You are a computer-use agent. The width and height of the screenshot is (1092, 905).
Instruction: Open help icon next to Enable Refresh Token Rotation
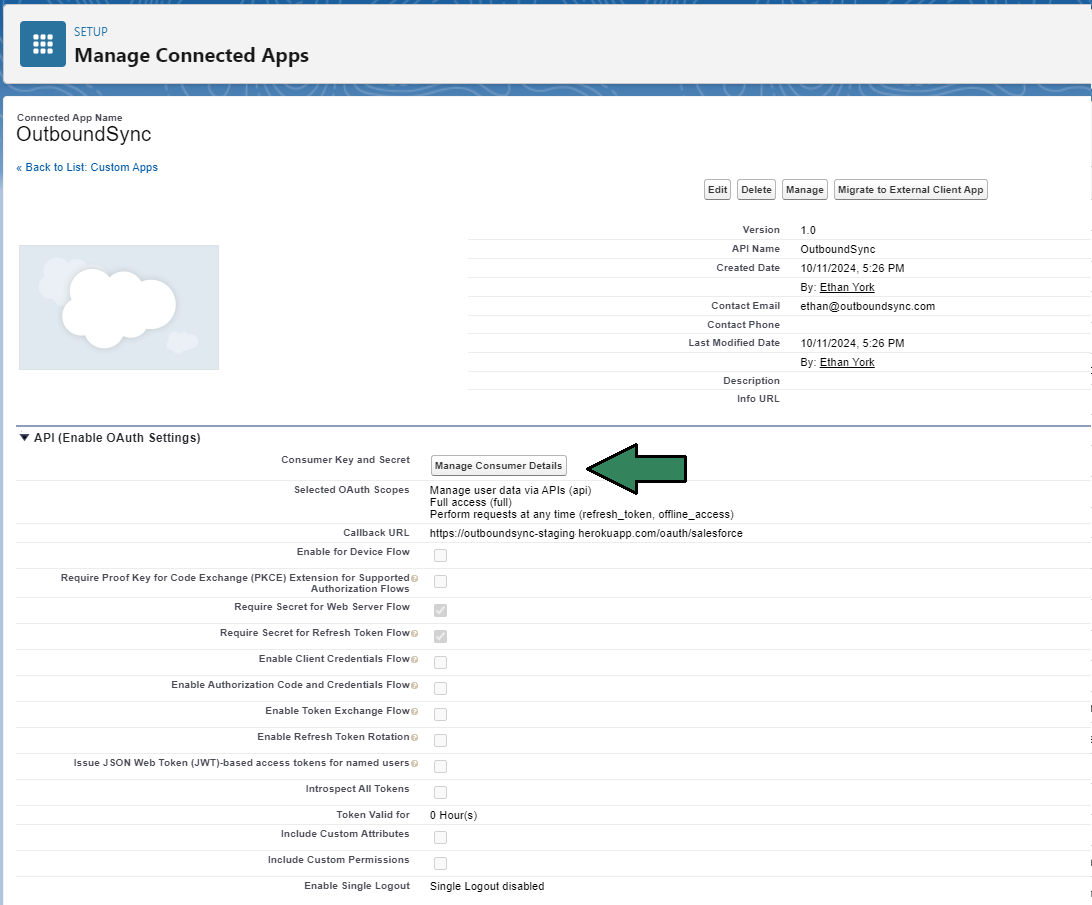pos(414,737)
